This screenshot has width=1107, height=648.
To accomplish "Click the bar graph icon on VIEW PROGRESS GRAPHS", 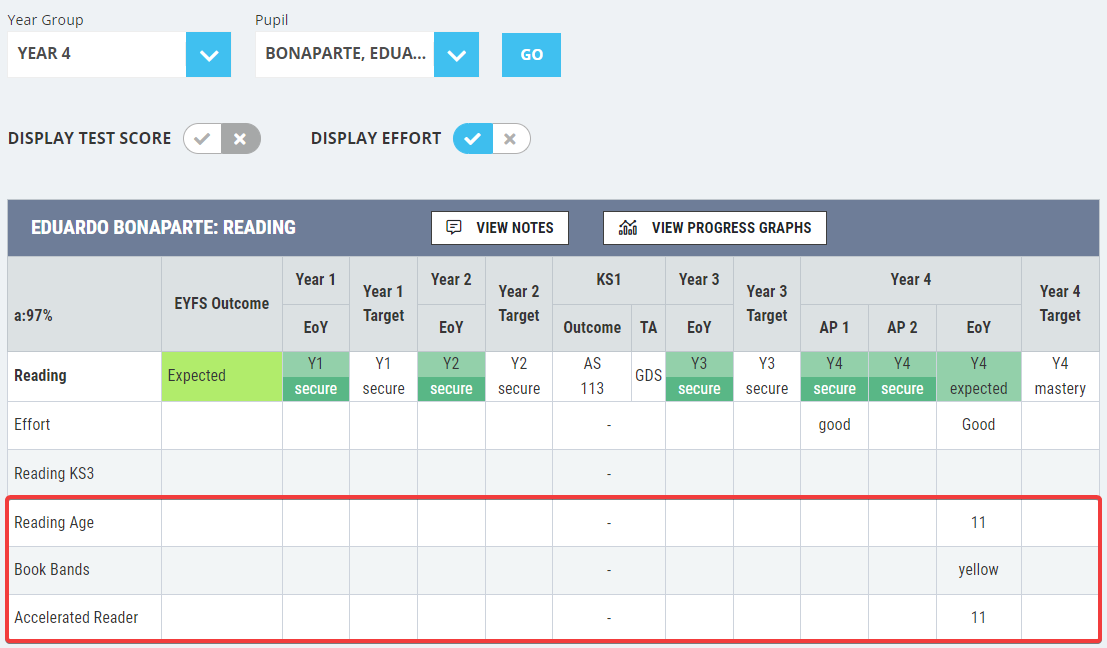I will coord(624,227).
